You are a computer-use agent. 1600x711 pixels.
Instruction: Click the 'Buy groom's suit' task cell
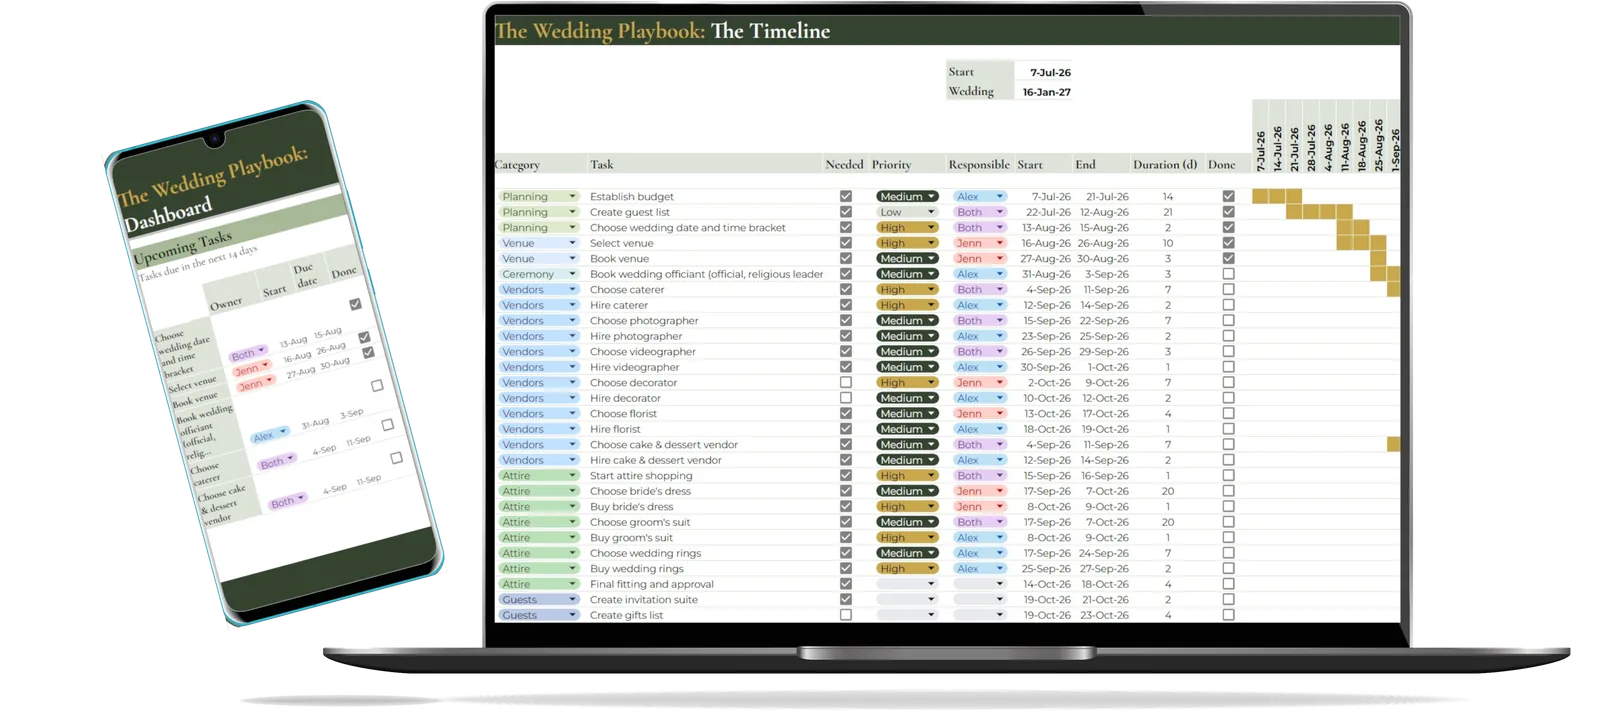click(x=631, y=538)
